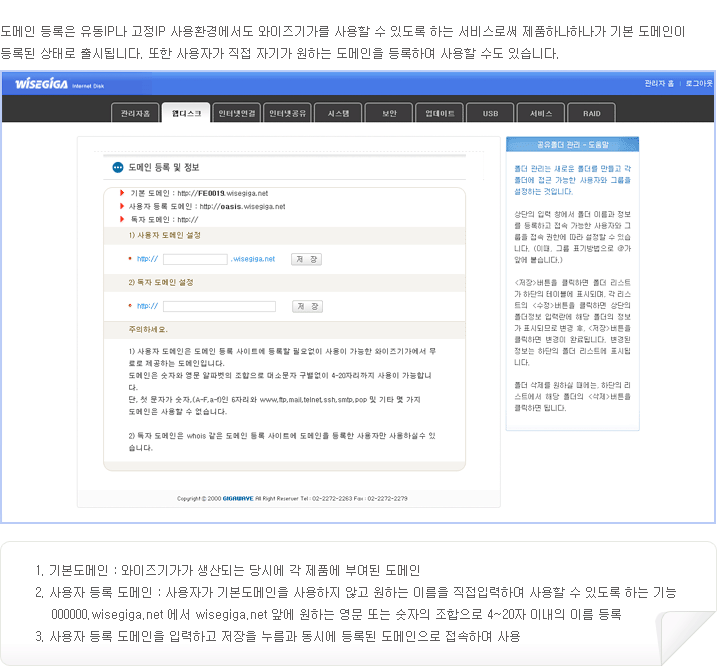
Task: Select the 서비스 tab
Action: coord(541,113)
